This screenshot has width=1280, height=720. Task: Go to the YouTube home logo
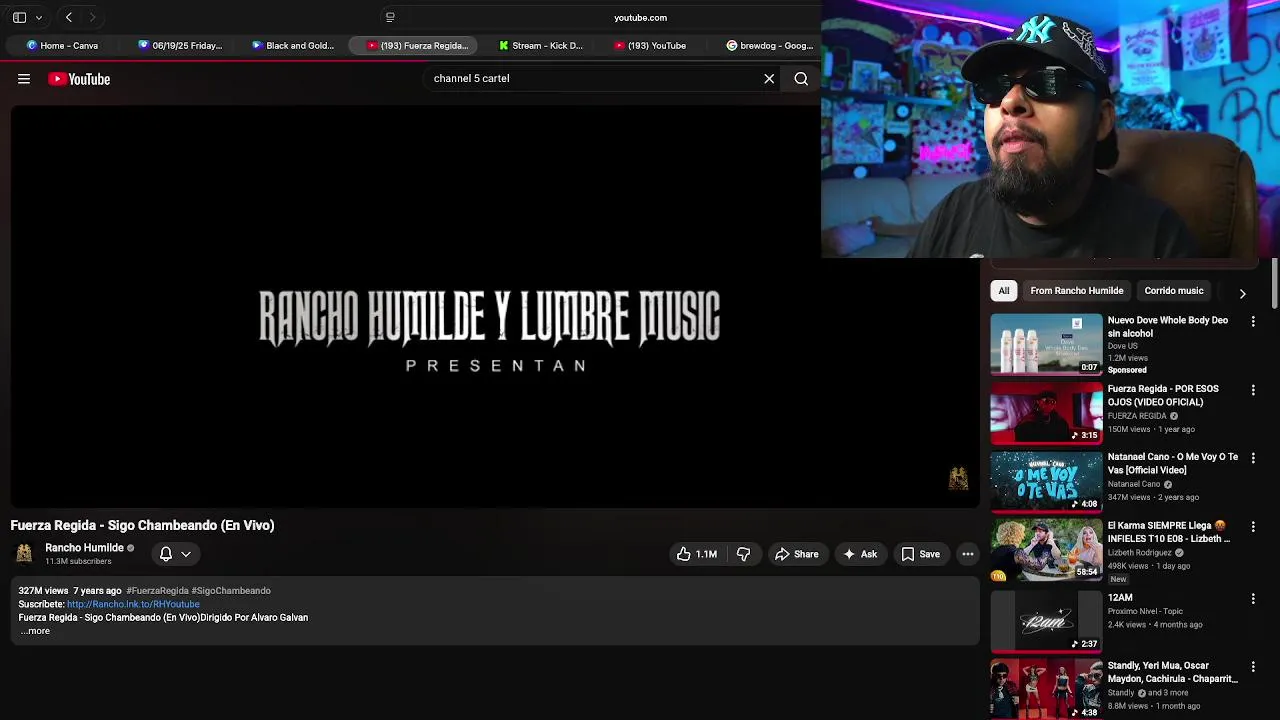(x=79, y=79)
